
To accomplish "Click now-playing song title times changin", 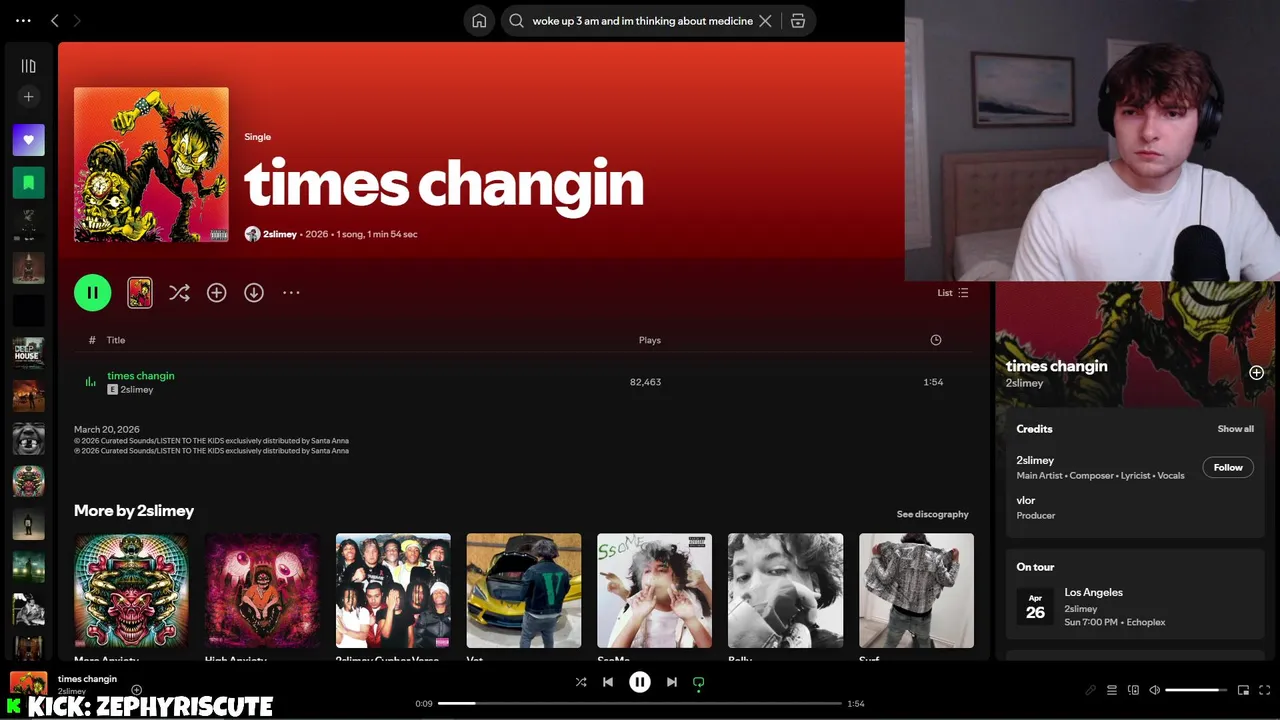I will (x=87, y=679).
